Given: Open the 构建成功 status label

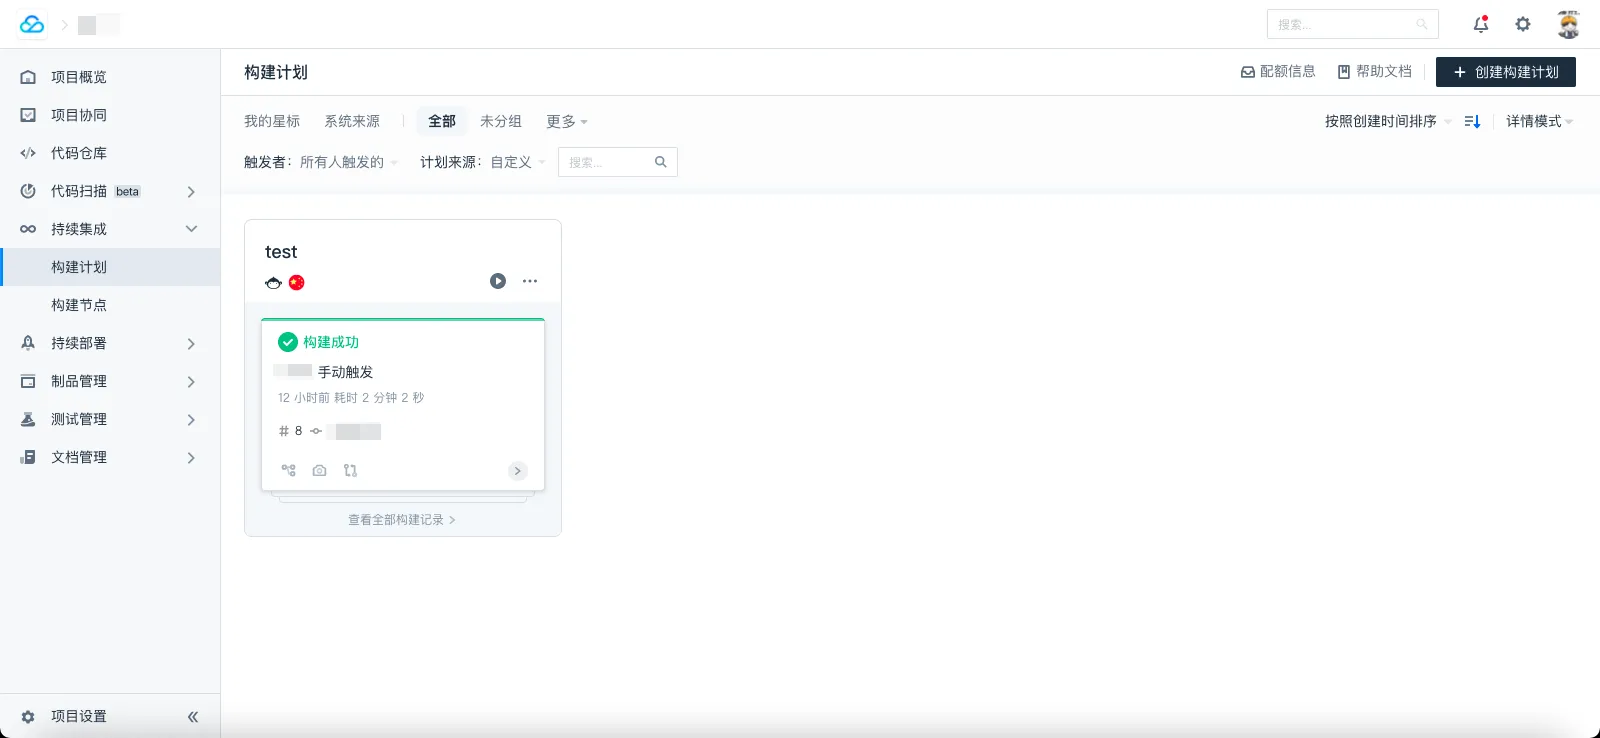Looking at the screenshot, I should tap(331, 342).
